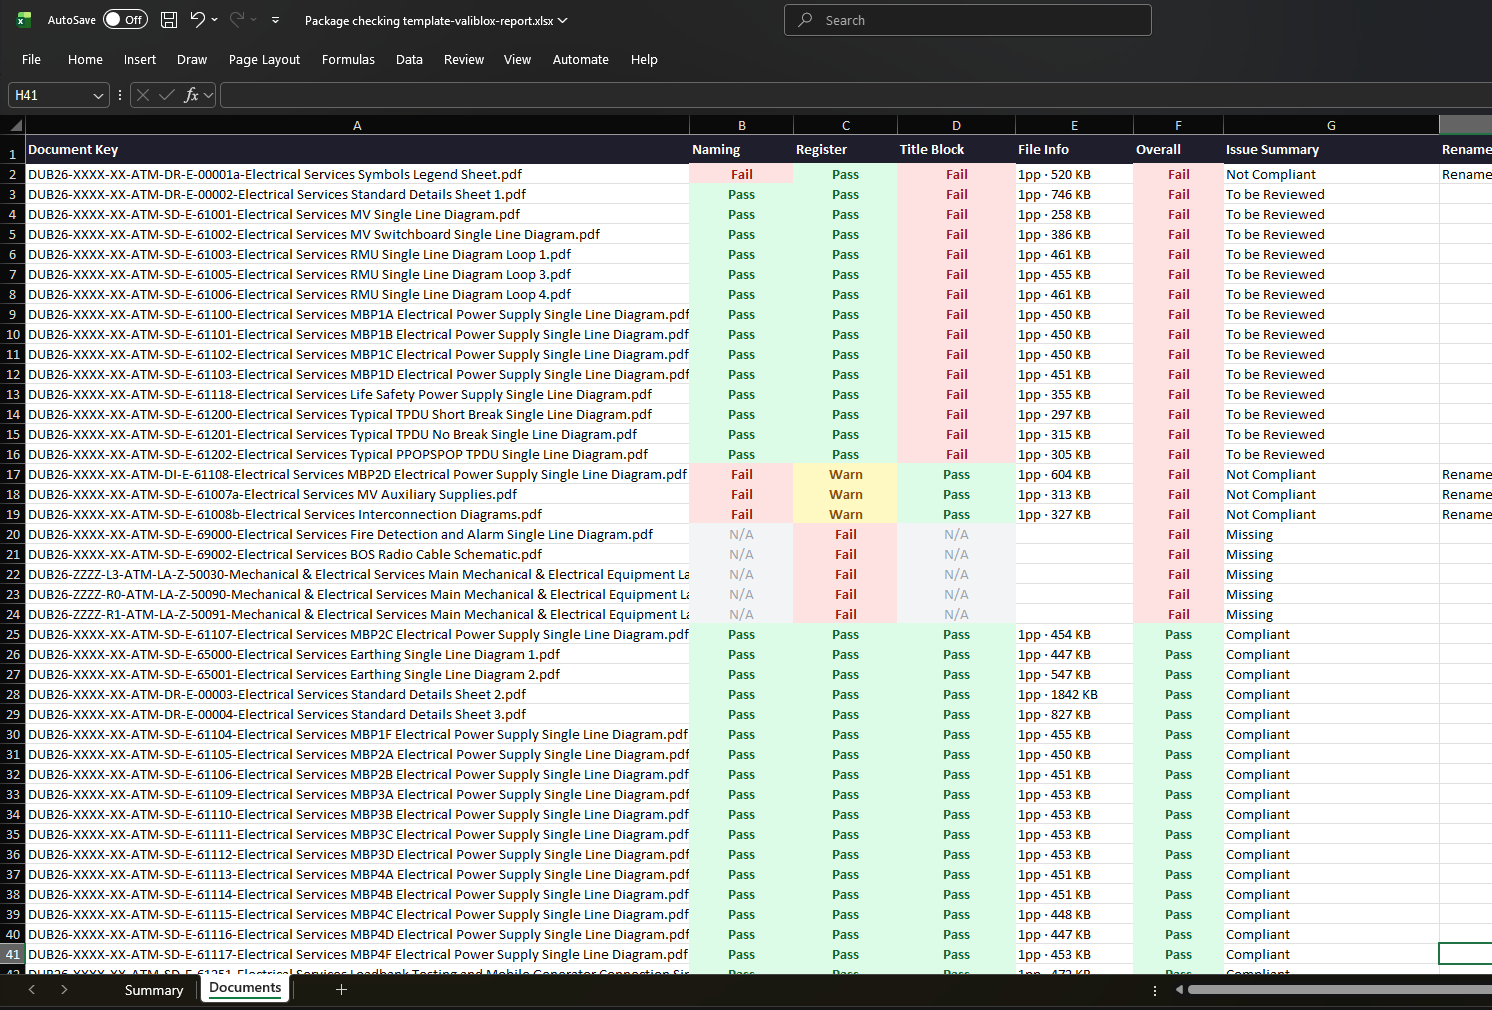Viewport: 1492px width, 1010px height.
Task: Click 'Compliant' cell in row 25
Action: pos(1331,635)
